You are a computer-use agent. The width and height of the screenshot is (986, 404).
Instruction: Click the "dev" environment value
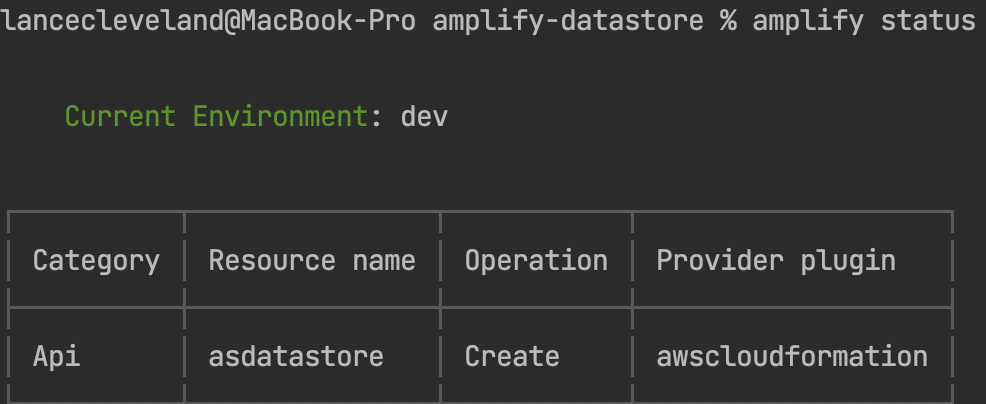point(424,117)
